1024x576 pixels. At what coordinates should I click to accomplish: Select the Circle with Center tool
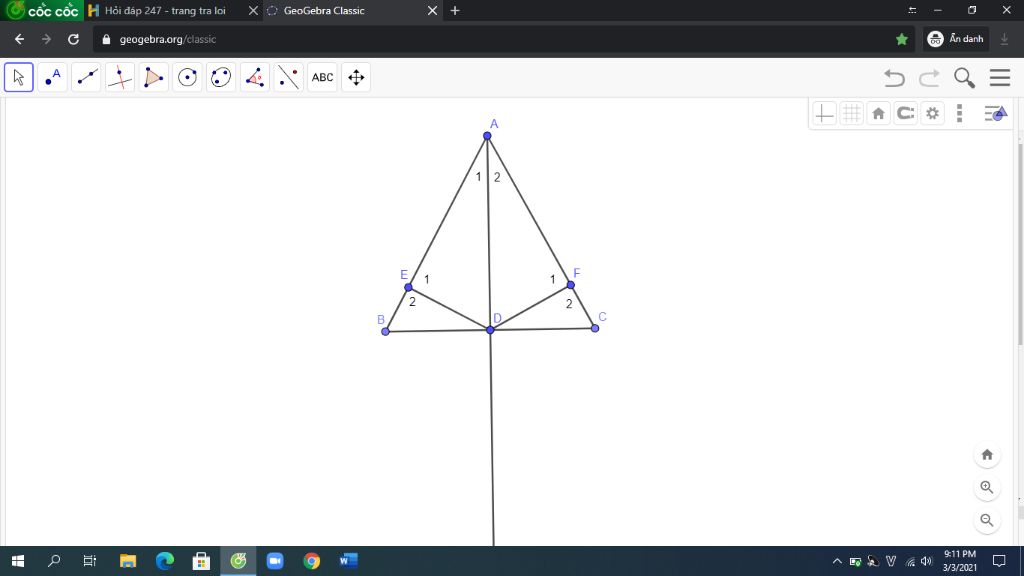(187, 77)
